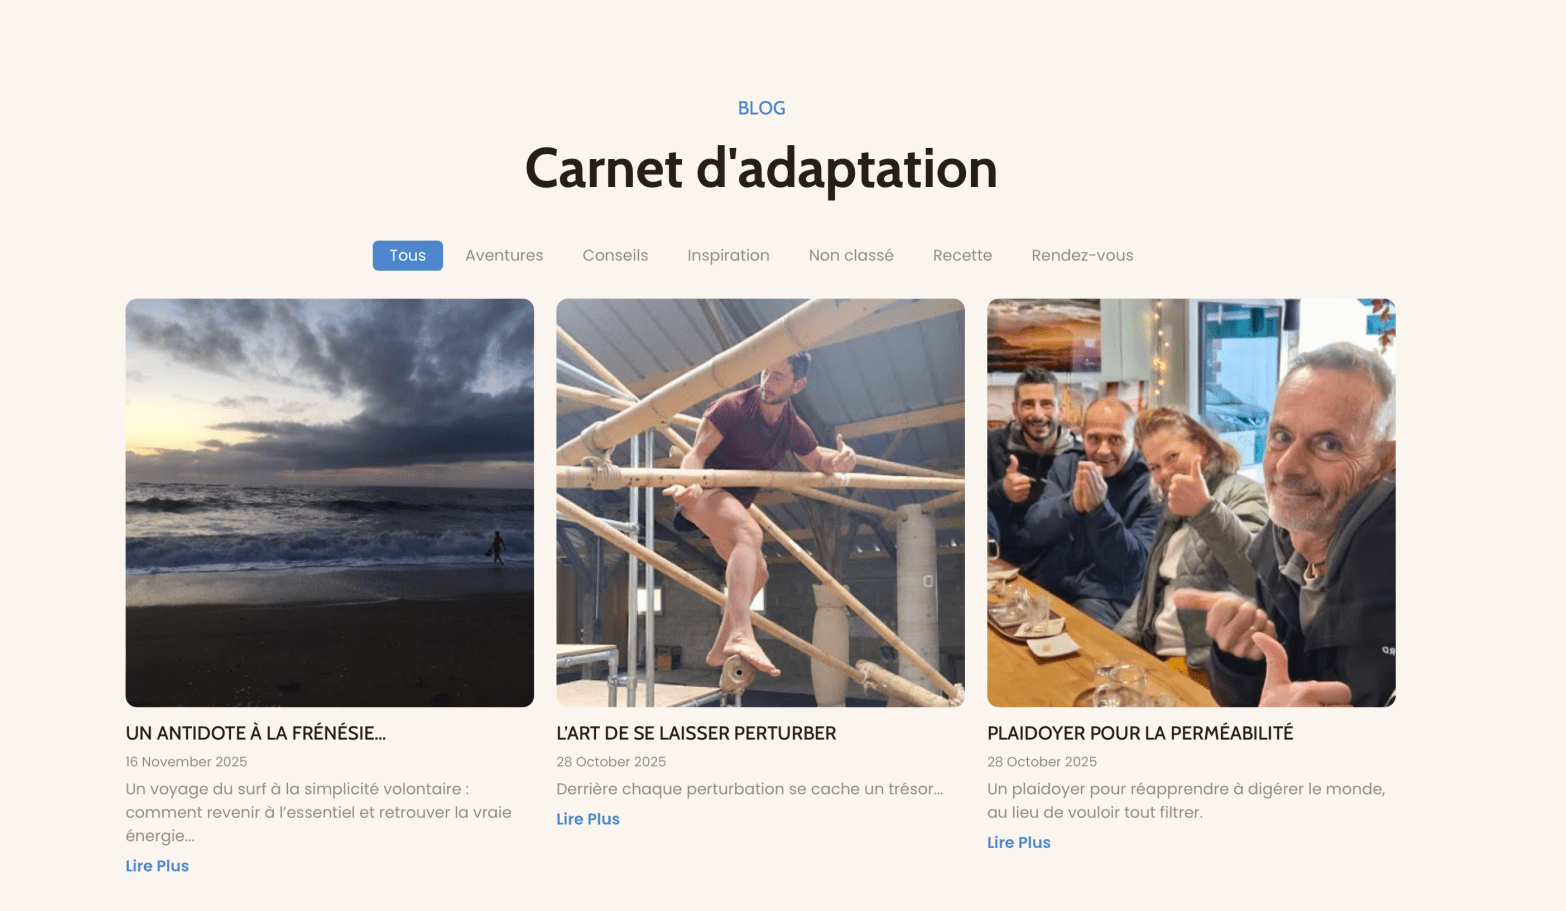Open the bamboo structure climbing photo
The height and width of the screenshot is (911, 1566).
click(760, 502)
